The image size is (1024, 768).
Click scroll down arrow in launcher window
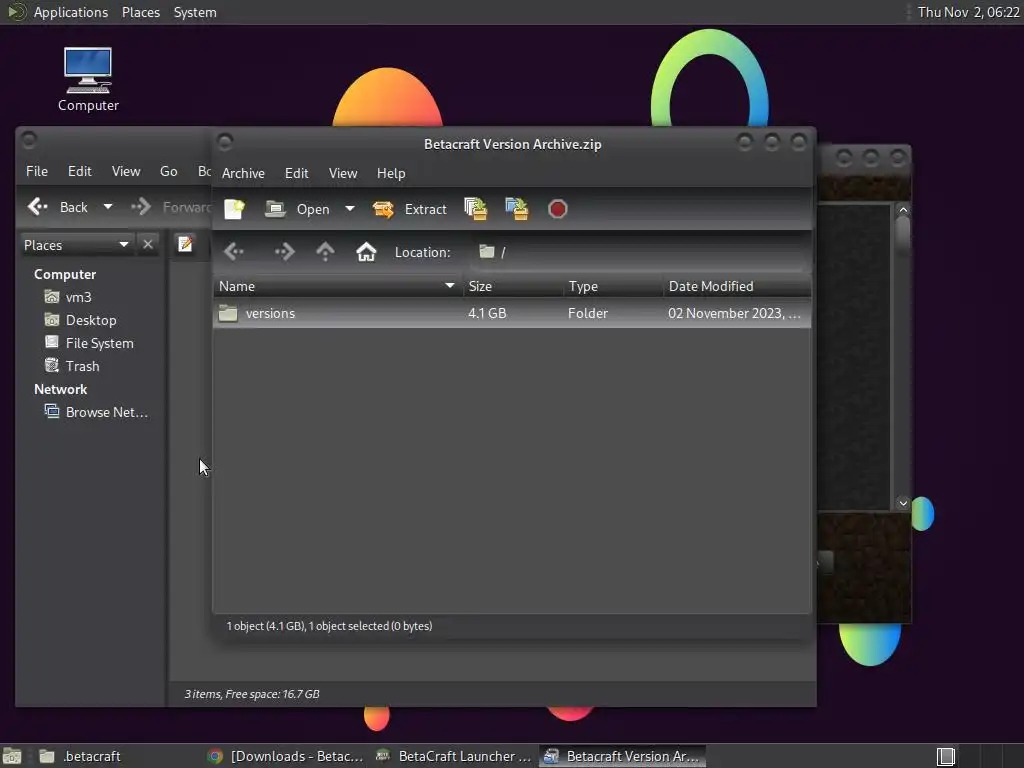tap(903, 503)
